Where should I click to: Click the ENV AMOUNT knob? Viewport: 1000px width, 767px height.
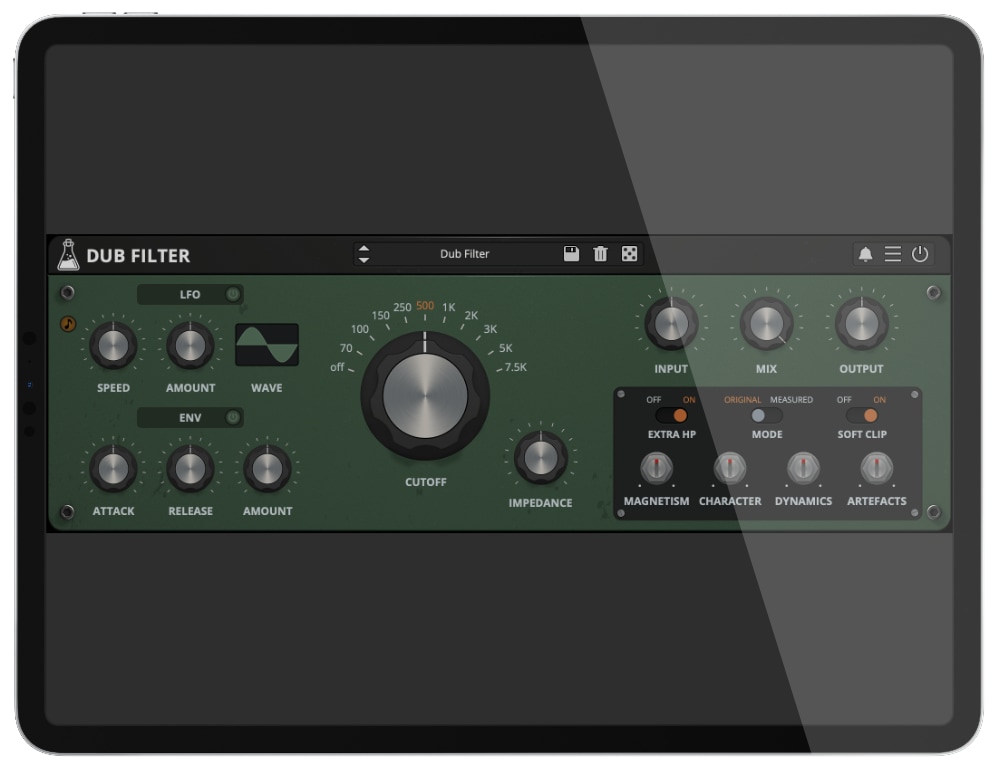pyautogui.click(x=267, y=469)
